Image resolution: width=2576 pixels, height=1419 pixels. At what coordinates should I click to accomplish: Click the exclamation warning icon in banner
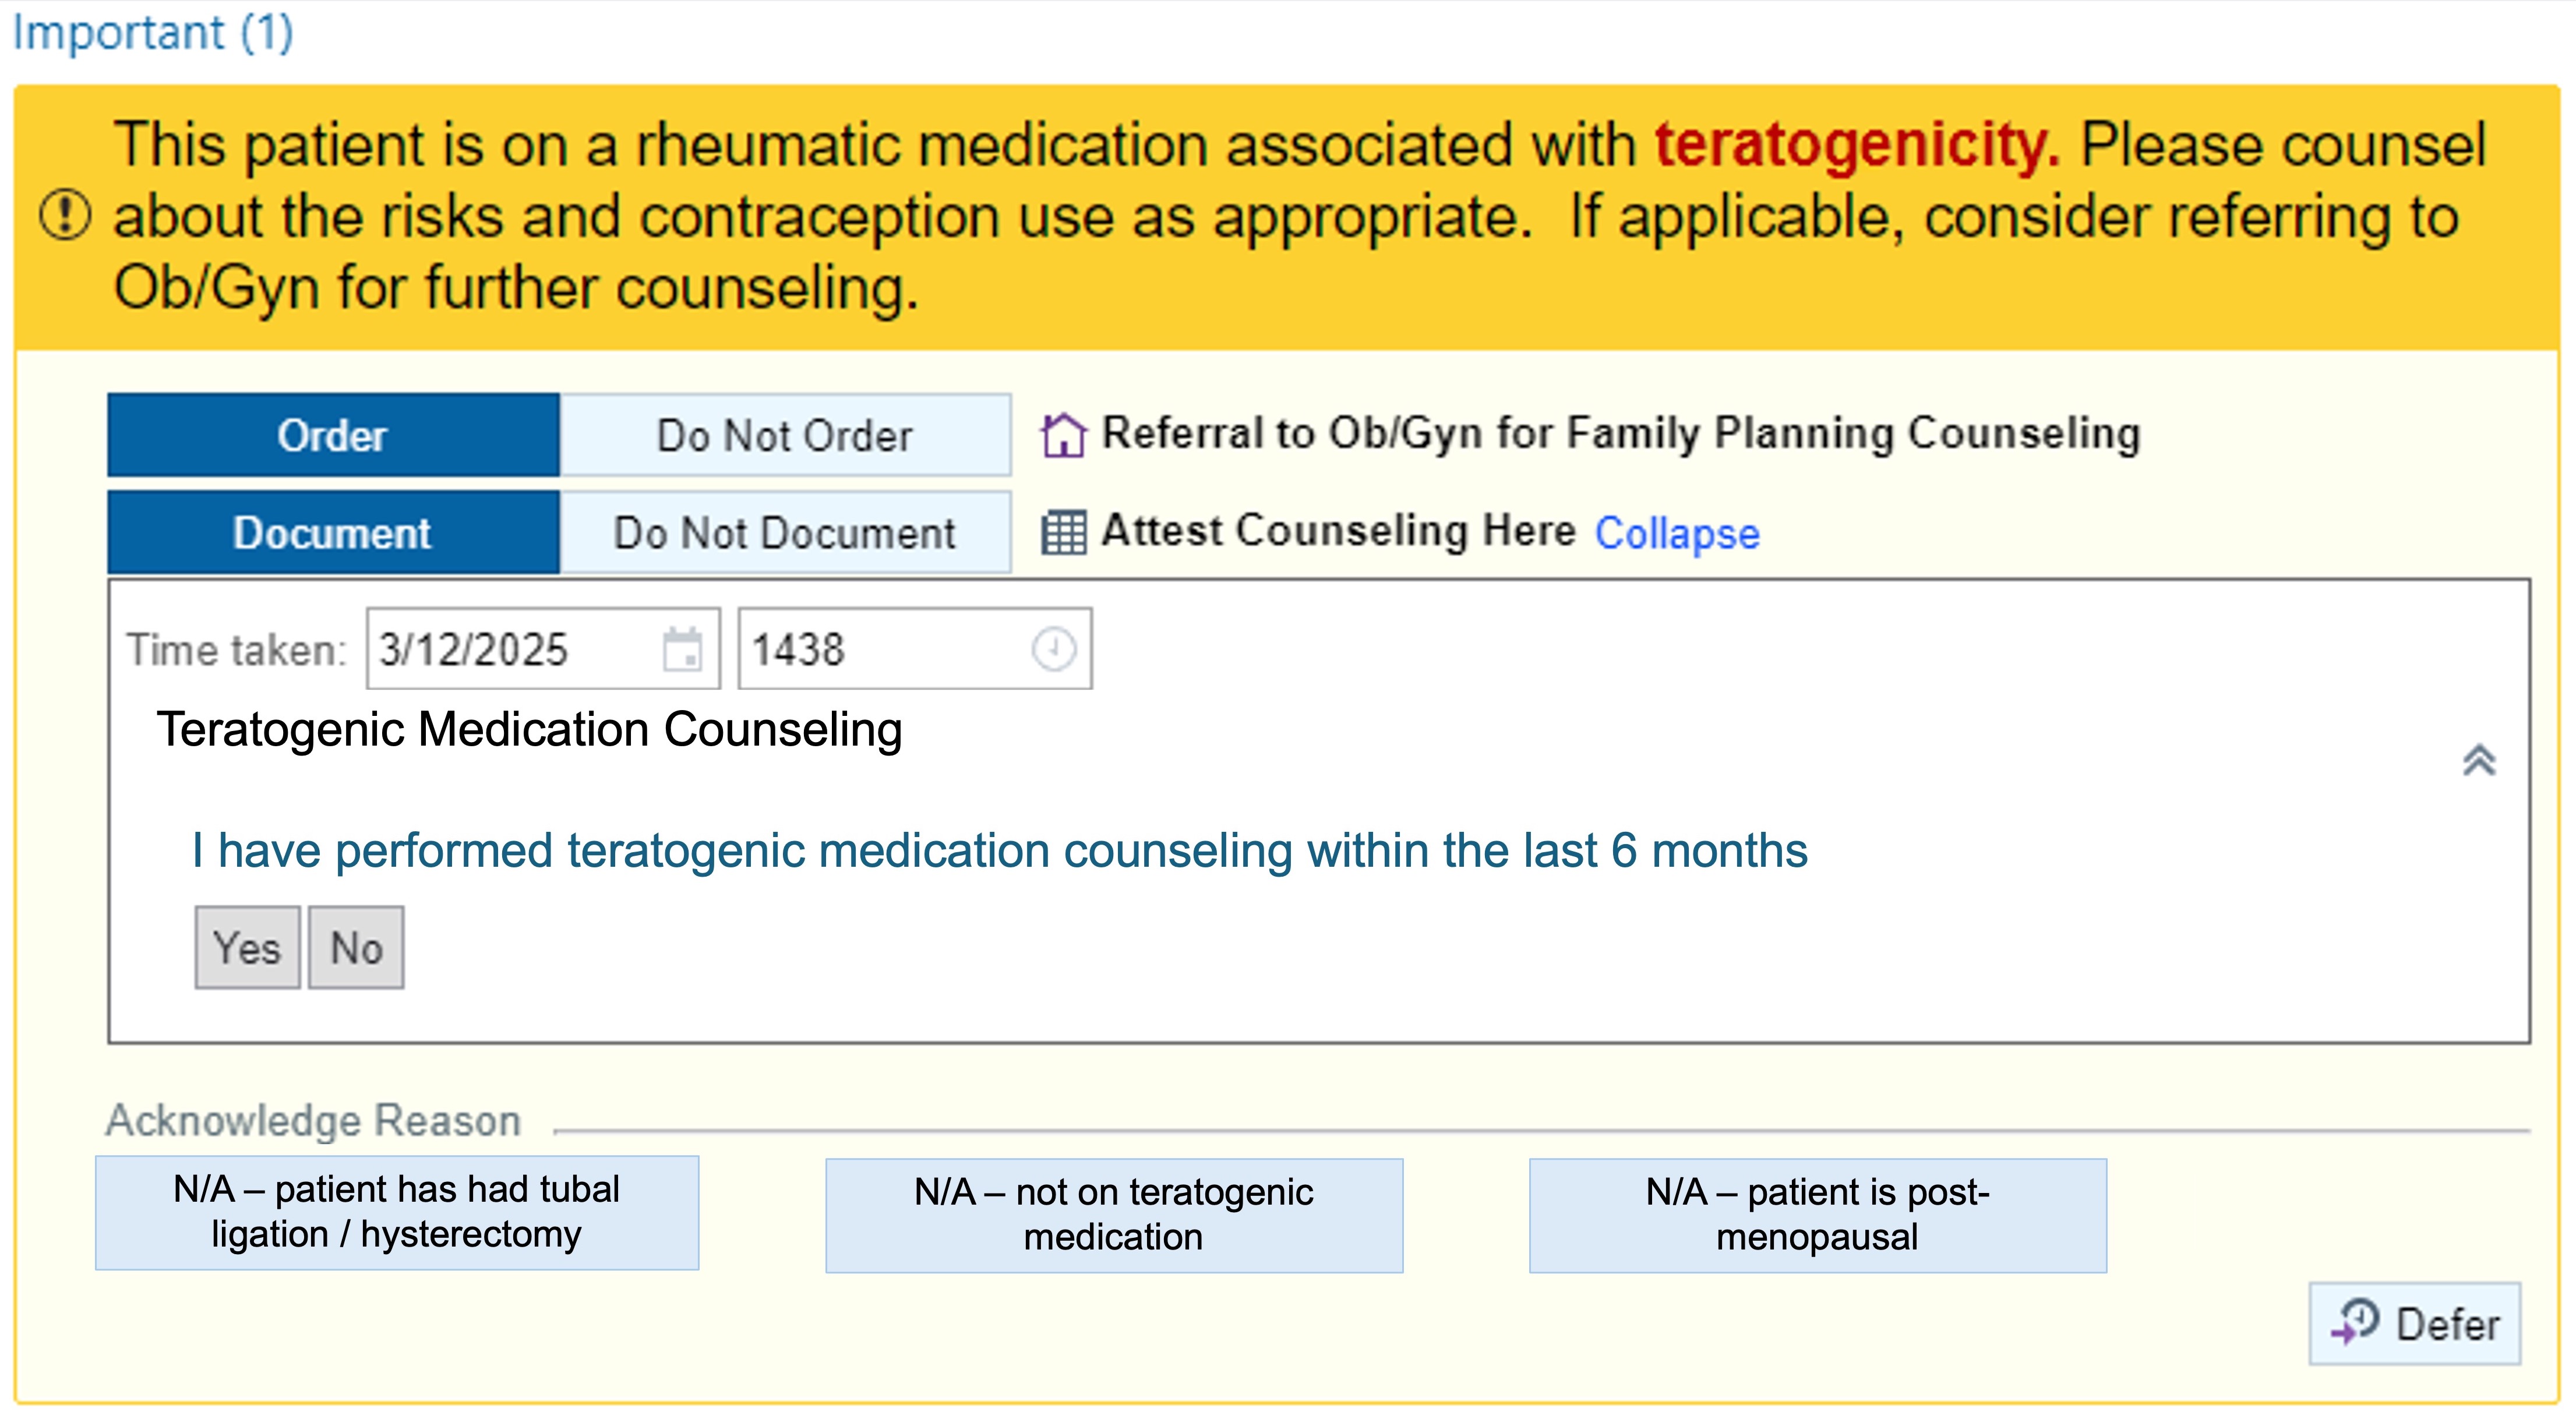point(65,216)
